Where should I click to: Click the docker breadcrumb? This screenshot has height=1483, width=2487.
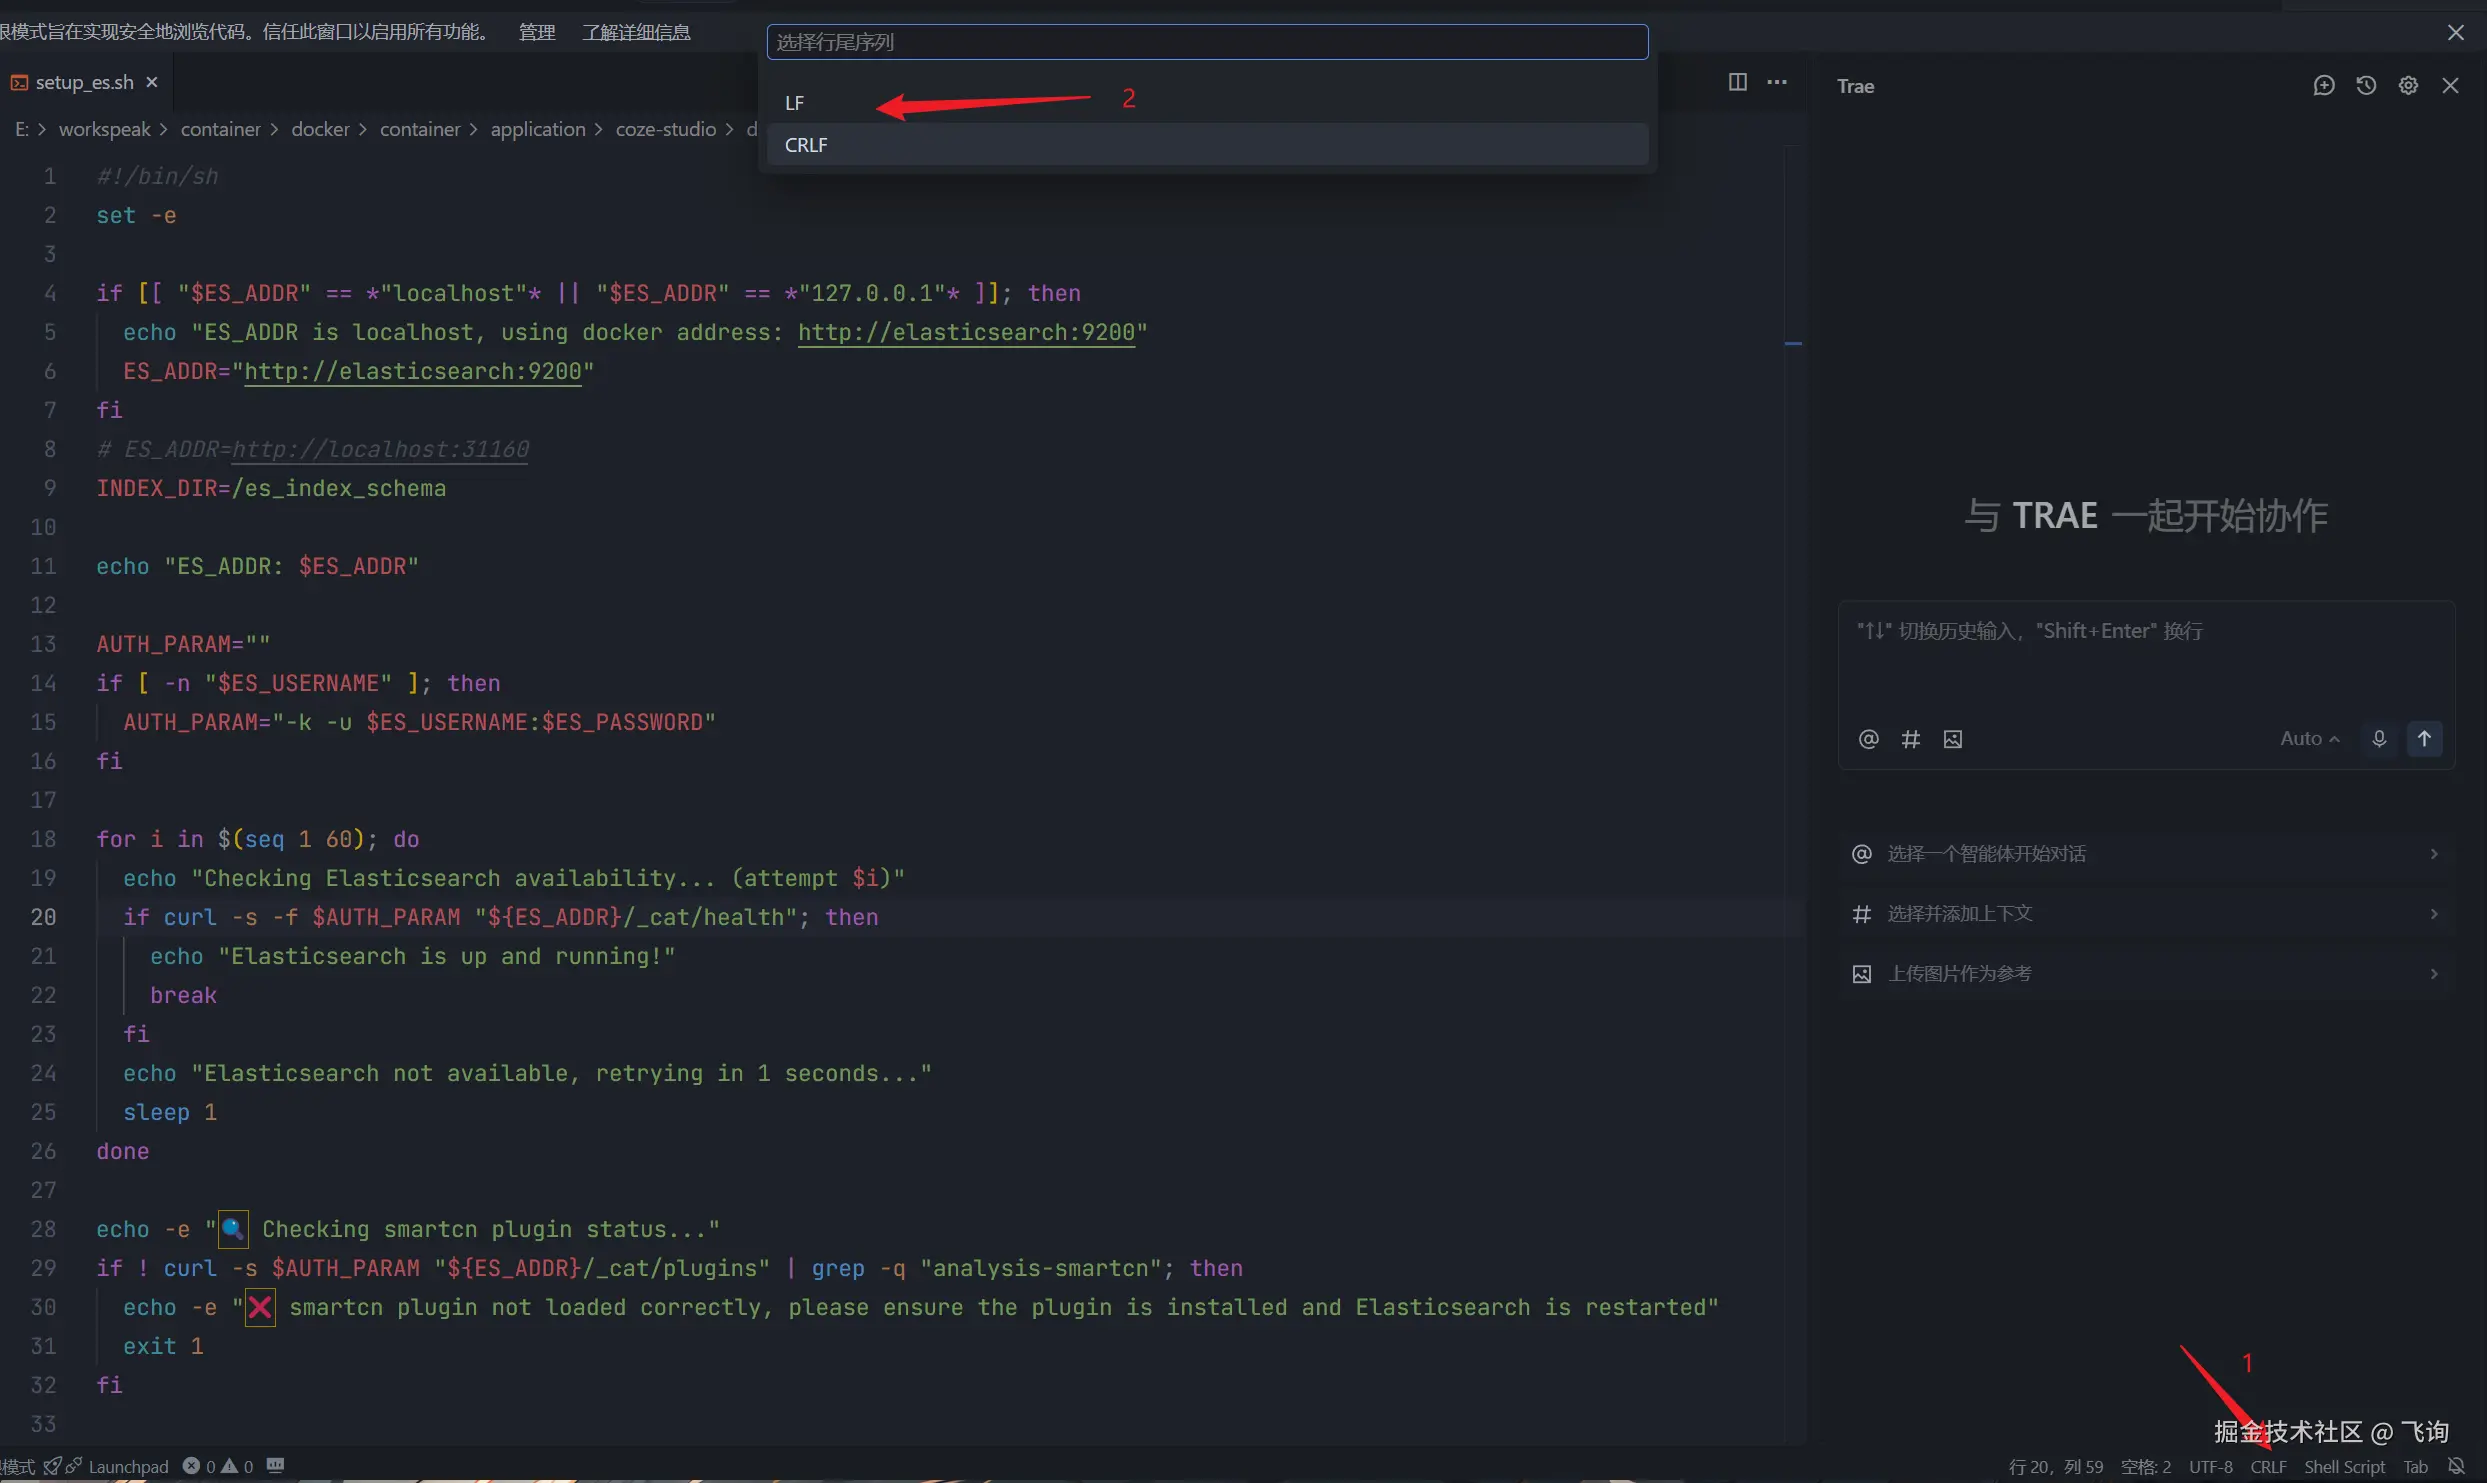tap(320, 129)
